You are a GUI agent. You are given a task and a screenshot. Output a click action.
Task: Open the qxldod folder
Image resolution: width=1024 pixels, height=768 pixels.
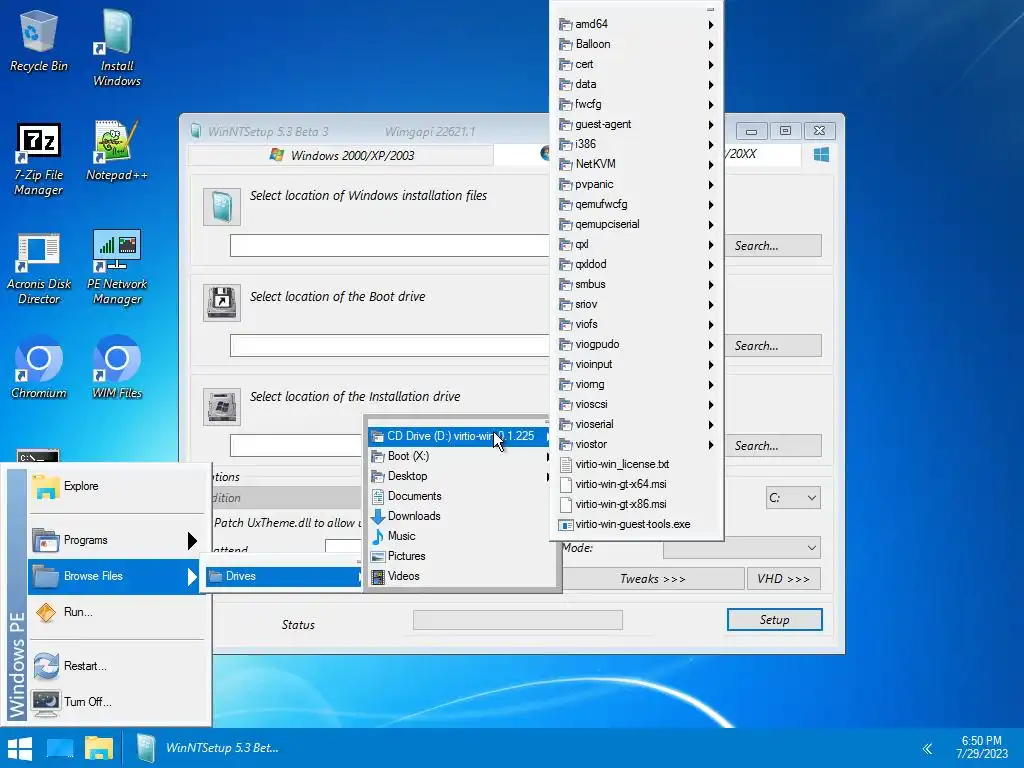pos(637,264)
